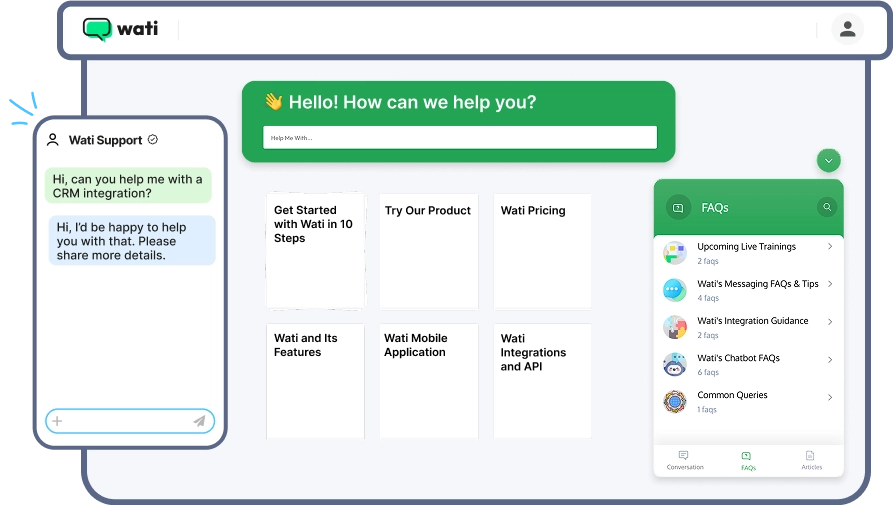
Task: Open Get Started with Wati card
Action: (315, 251)
